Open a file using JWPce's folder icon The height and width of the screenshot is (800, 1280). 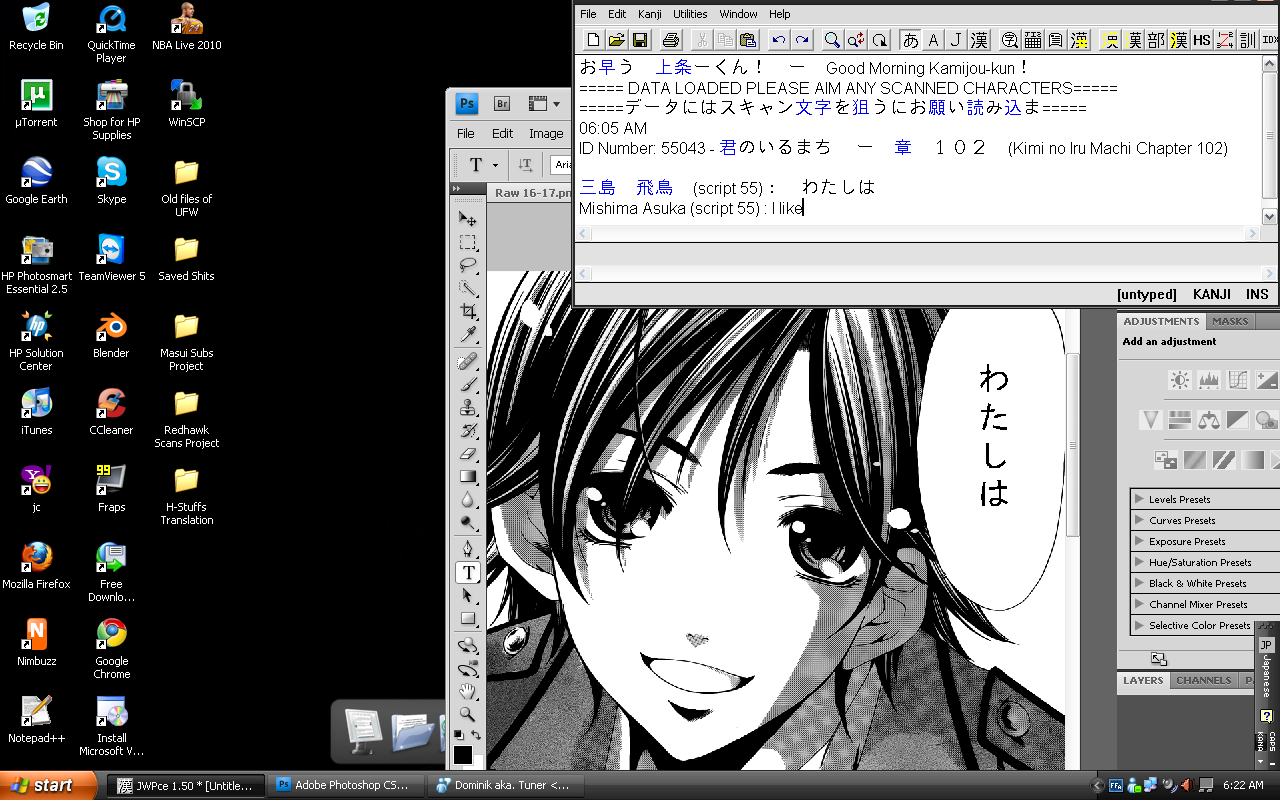click(617, 40)
